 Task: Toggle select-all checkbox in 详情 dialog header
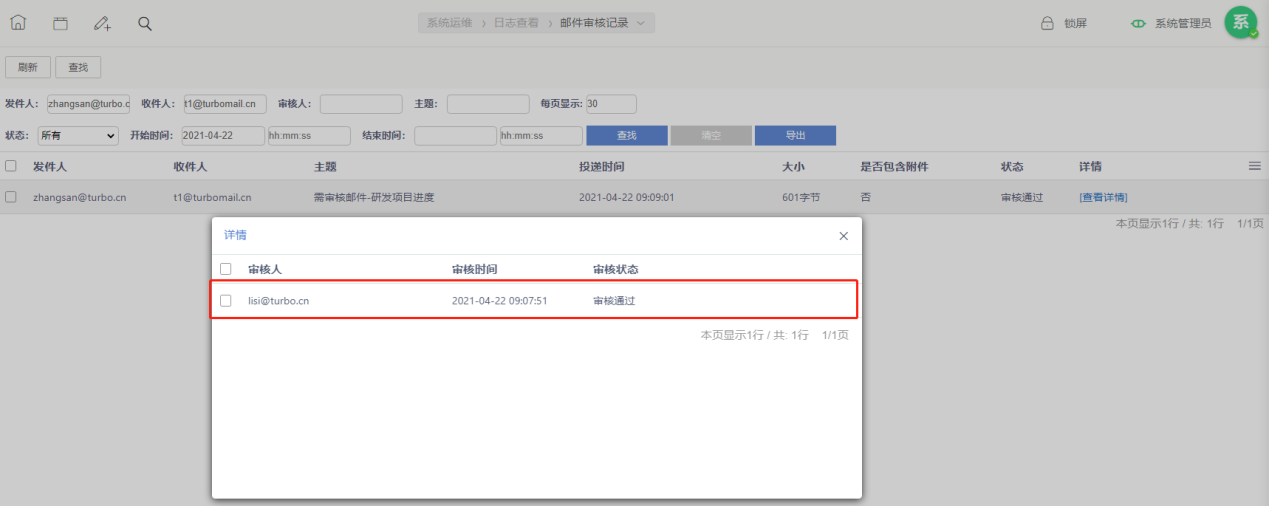226,269
